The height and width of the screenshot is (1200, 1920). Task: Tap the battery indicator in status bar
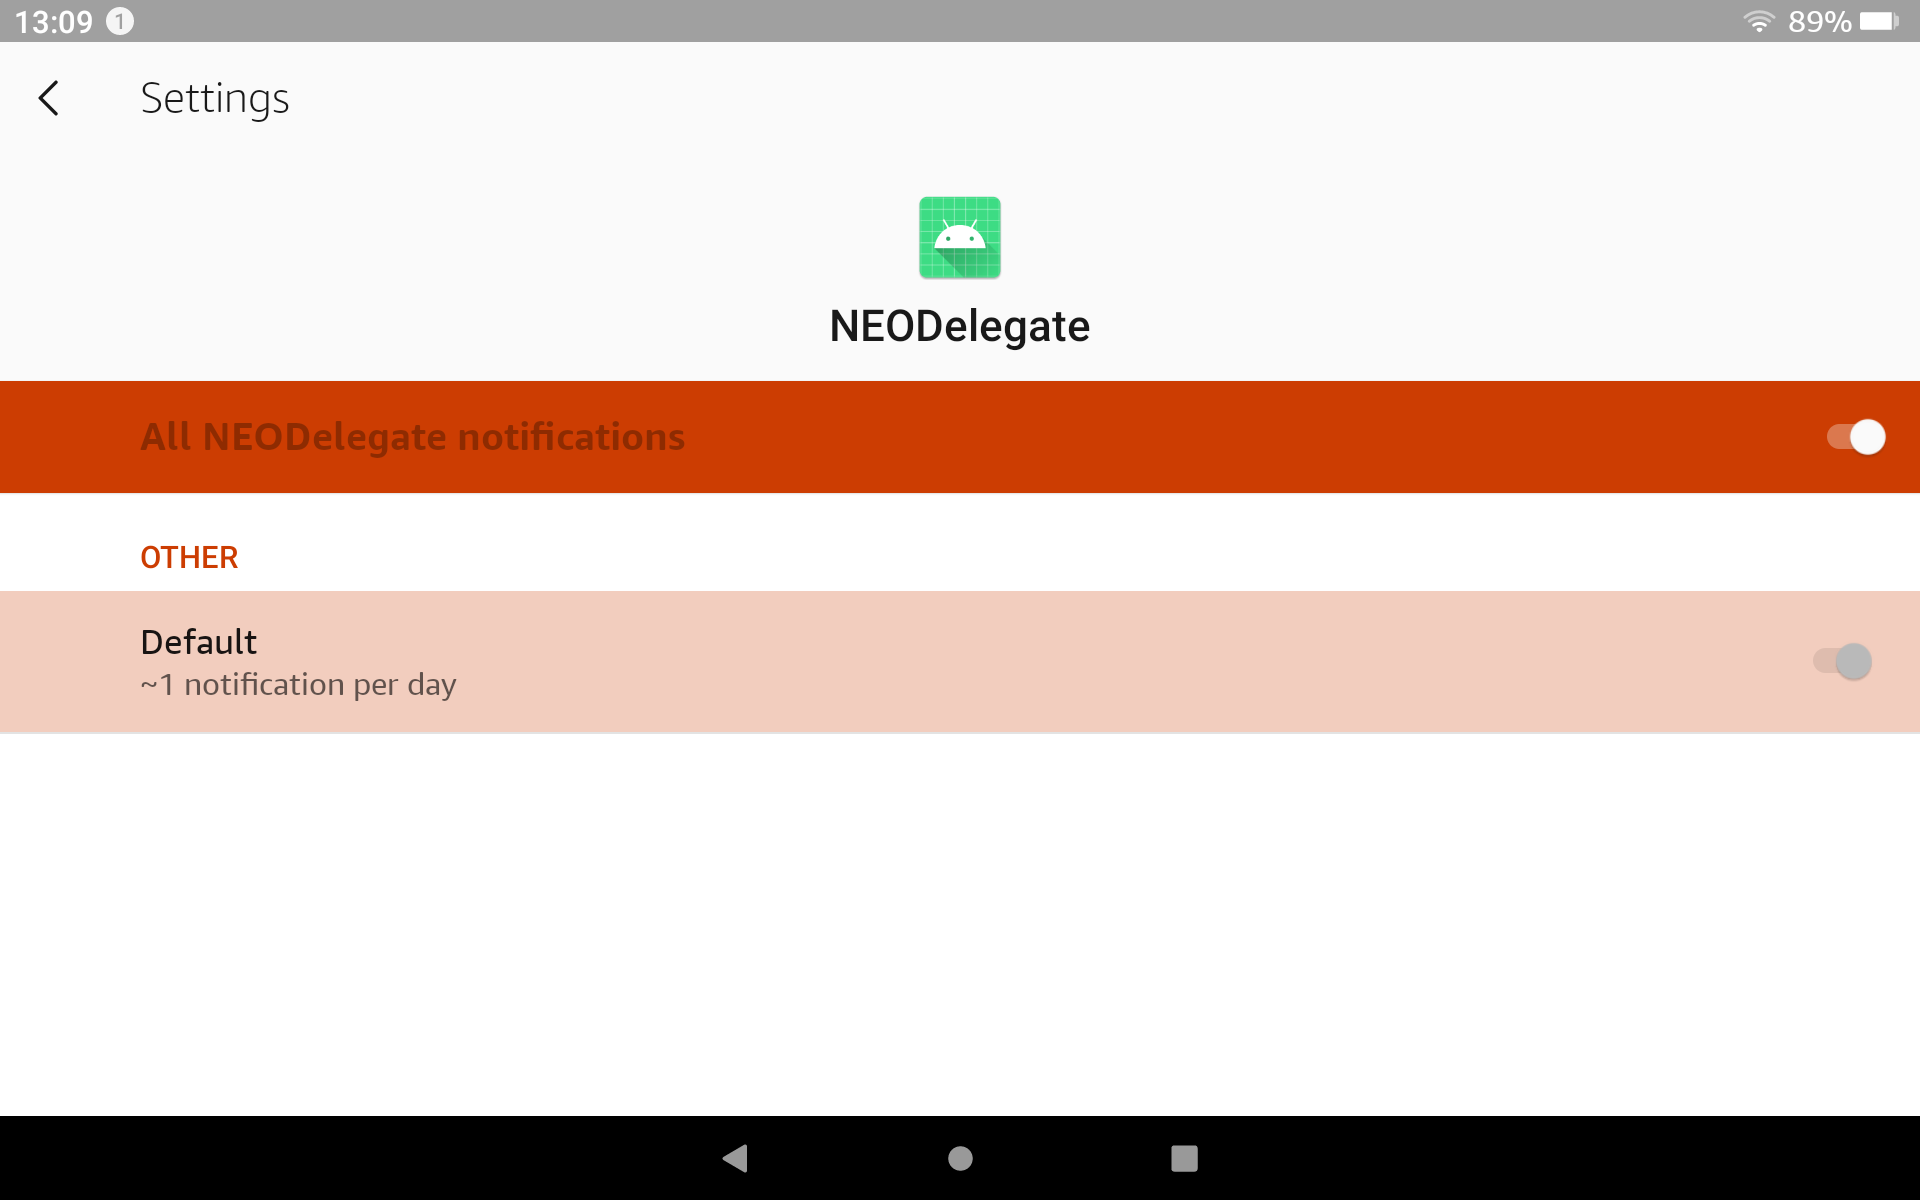click(1880, 21)
